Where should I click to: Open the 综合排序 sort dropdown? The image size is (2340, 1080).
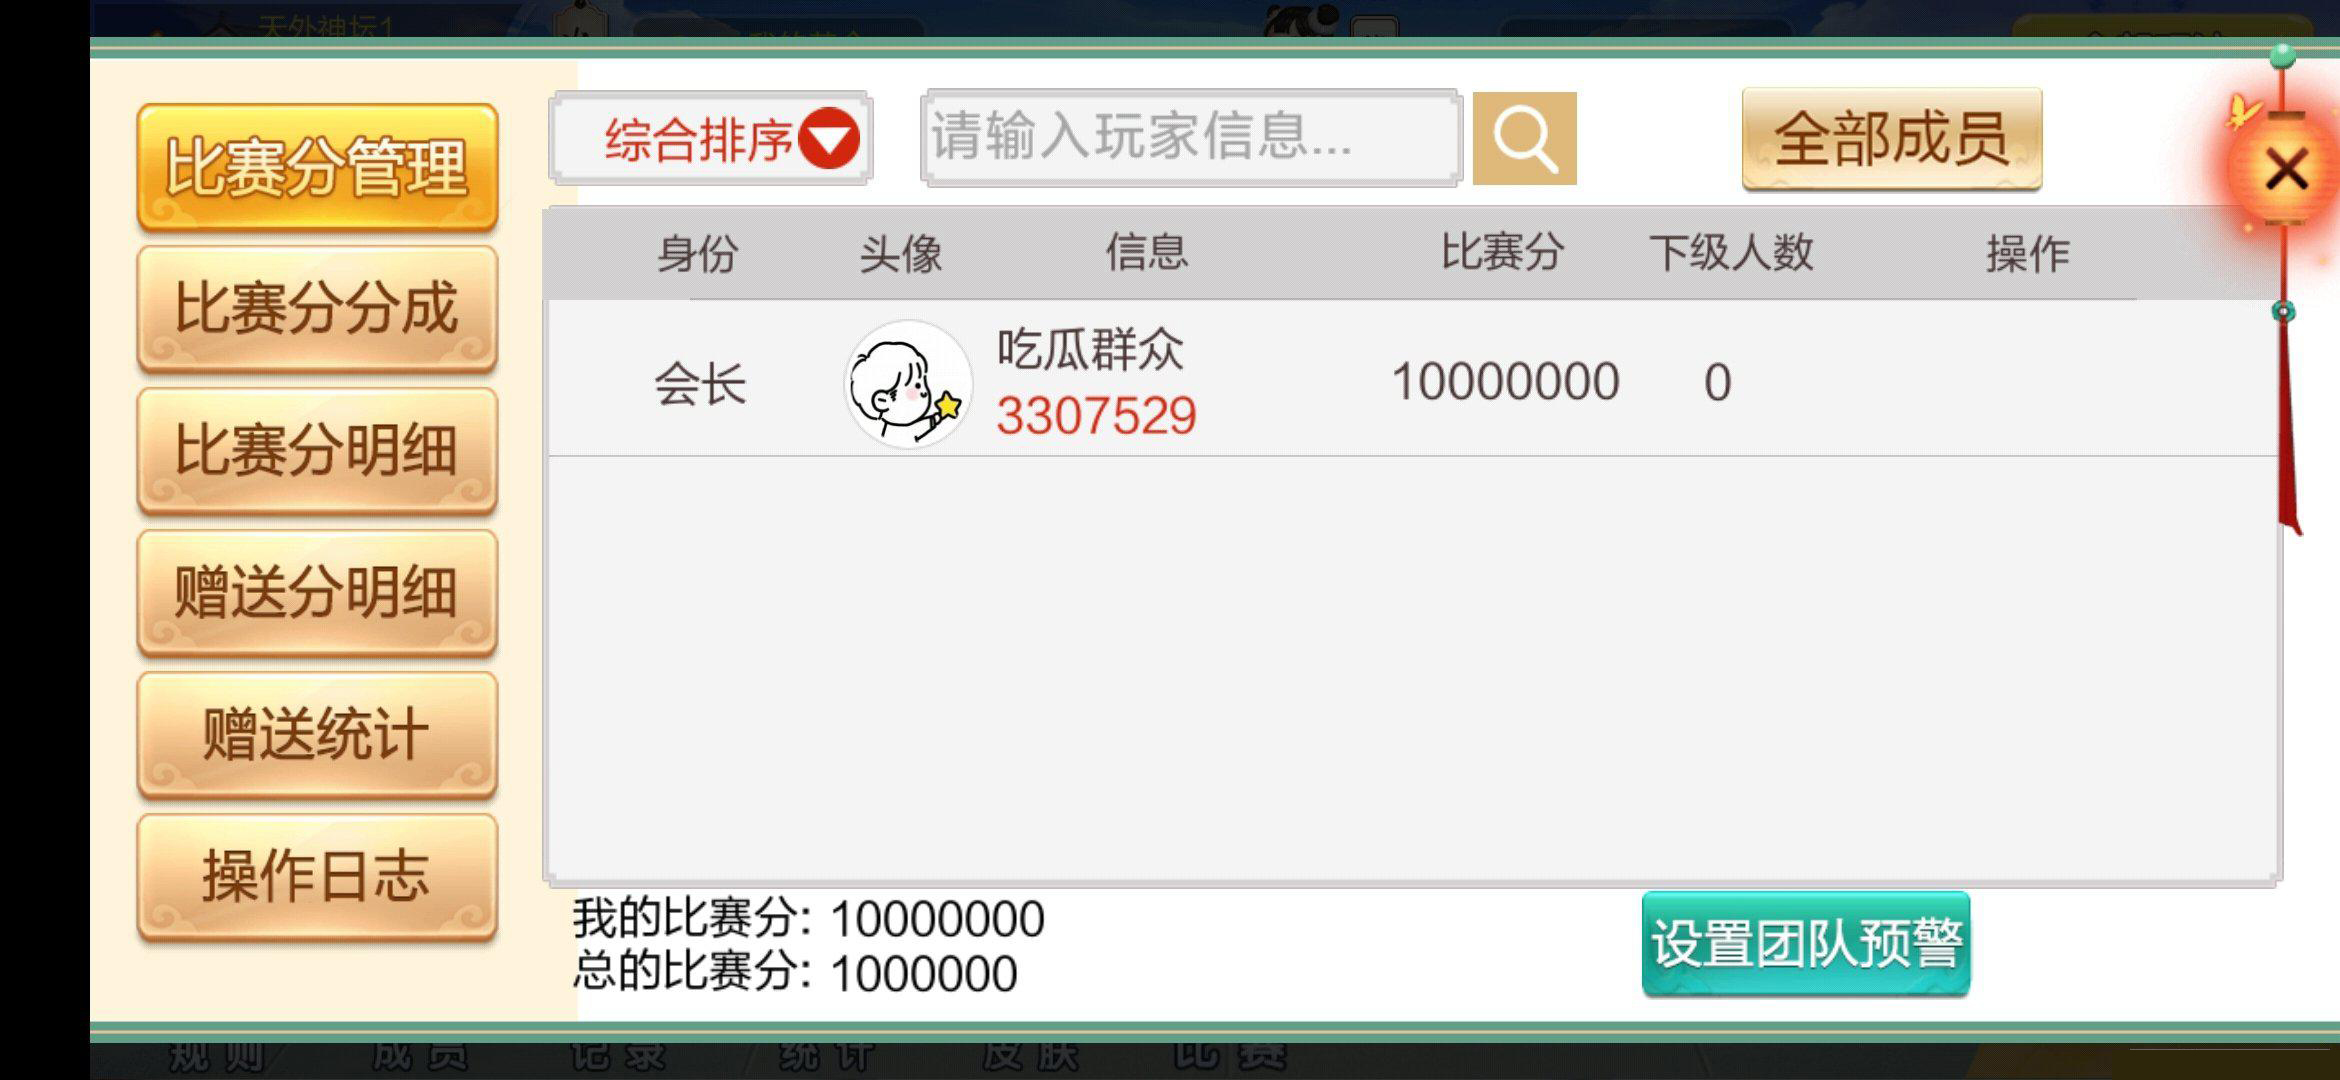(x=711, y=139)
